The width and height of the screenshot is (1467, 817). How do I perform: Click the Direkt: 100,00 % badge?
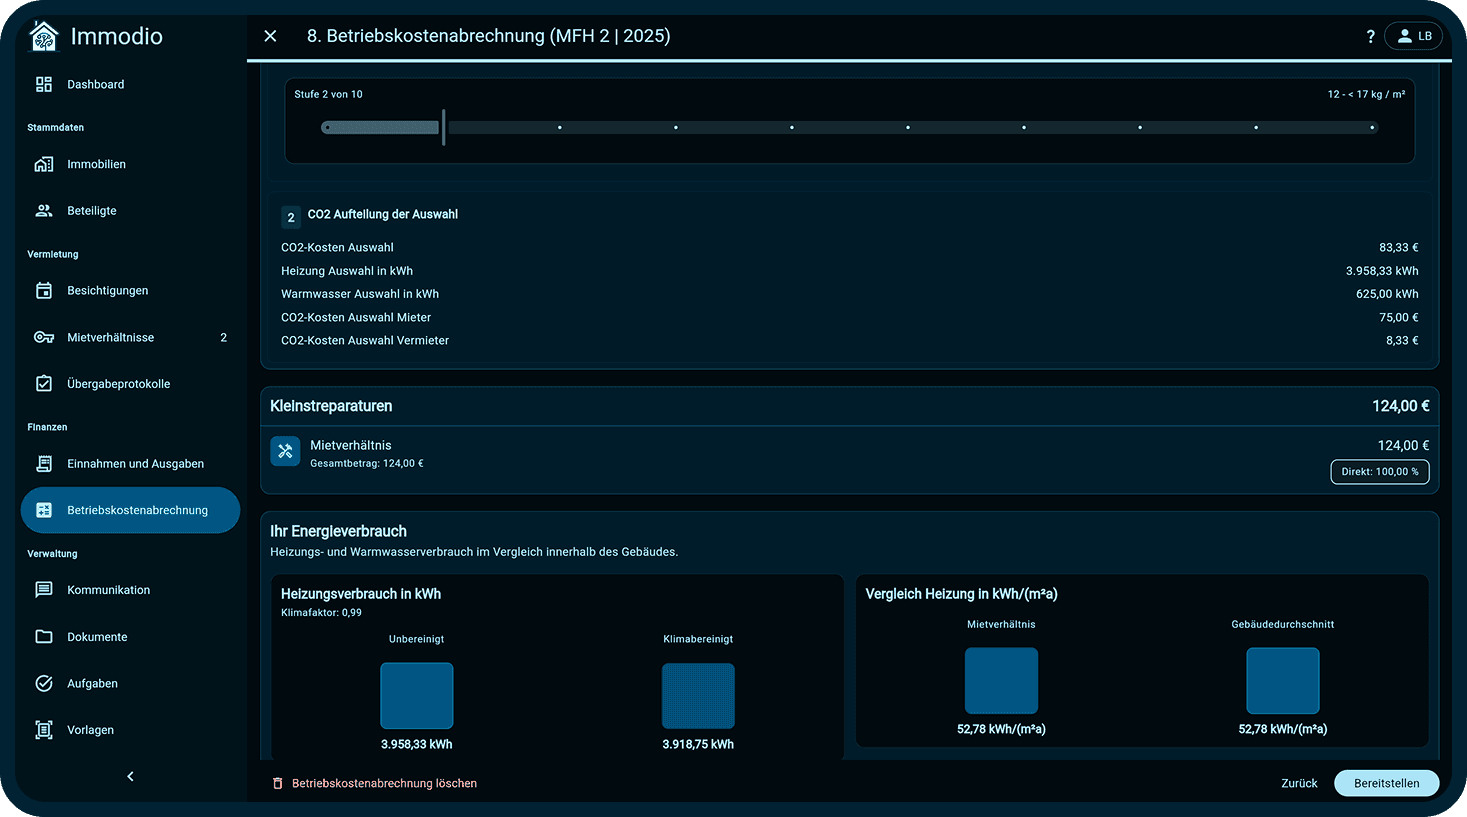click(1380, 472)
